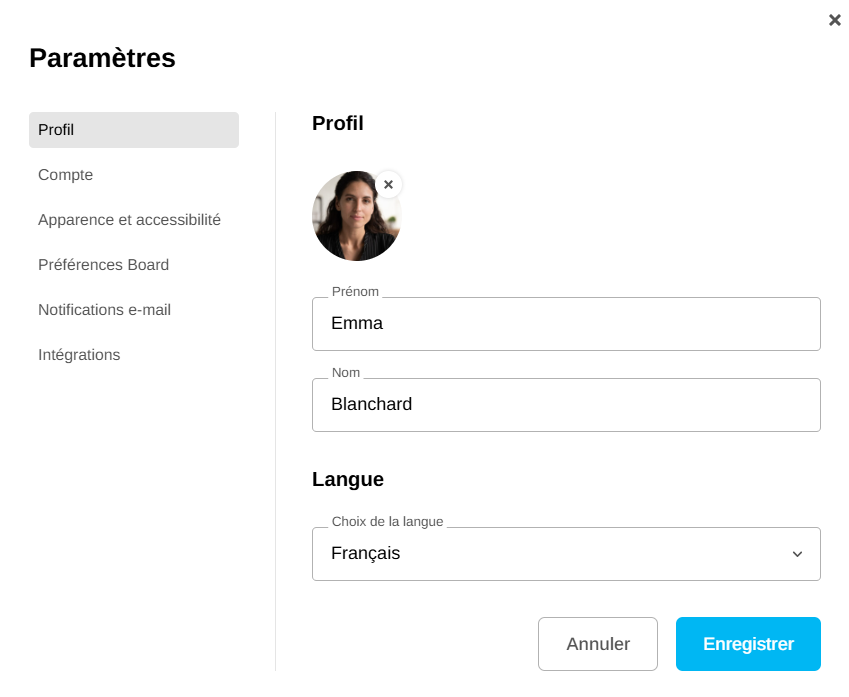This screenshot has height=697, width=849.
Task: Click the Choix de la langue label
Action: [387, 522]
